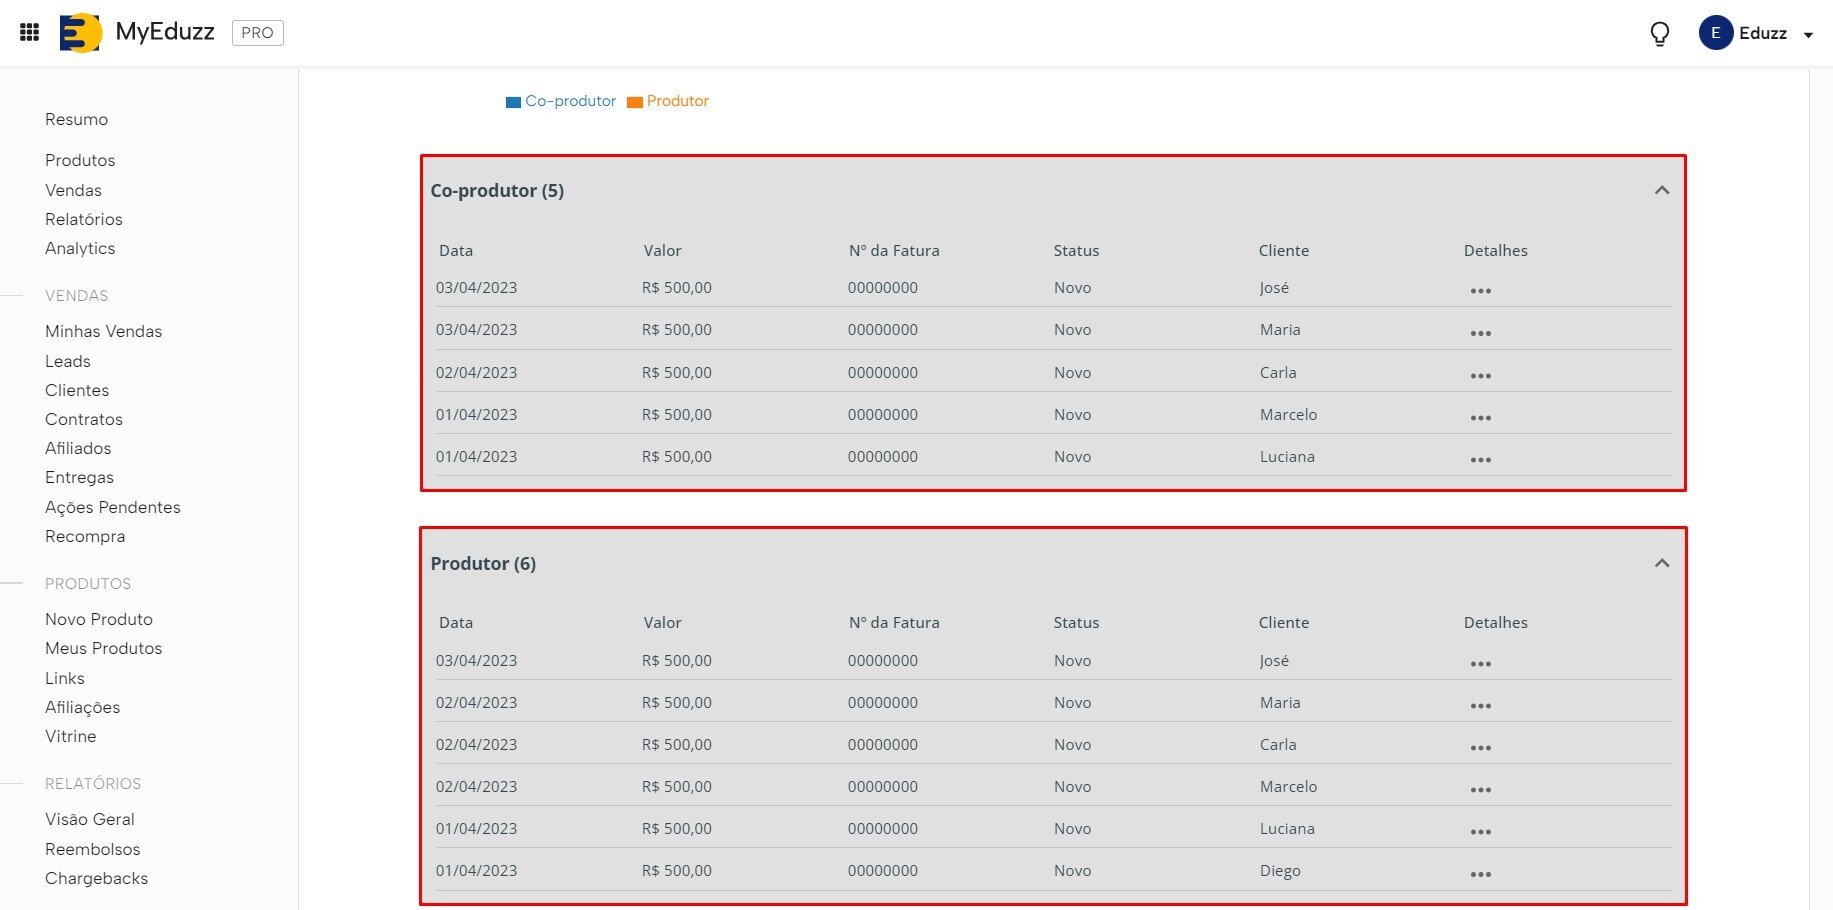1833x910 pixels.
Task: Open details dots for Carla in Co-produtor
Action: point(1480,376)
